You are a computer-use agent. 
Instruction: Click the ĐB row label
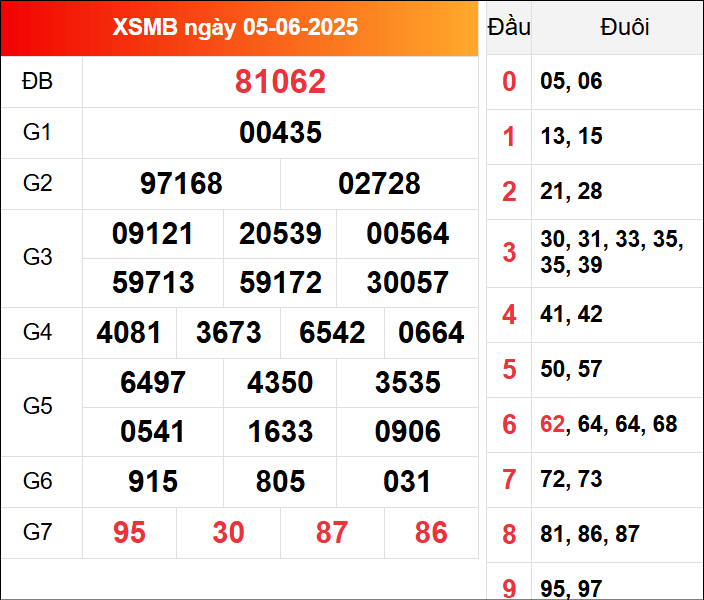38,81
